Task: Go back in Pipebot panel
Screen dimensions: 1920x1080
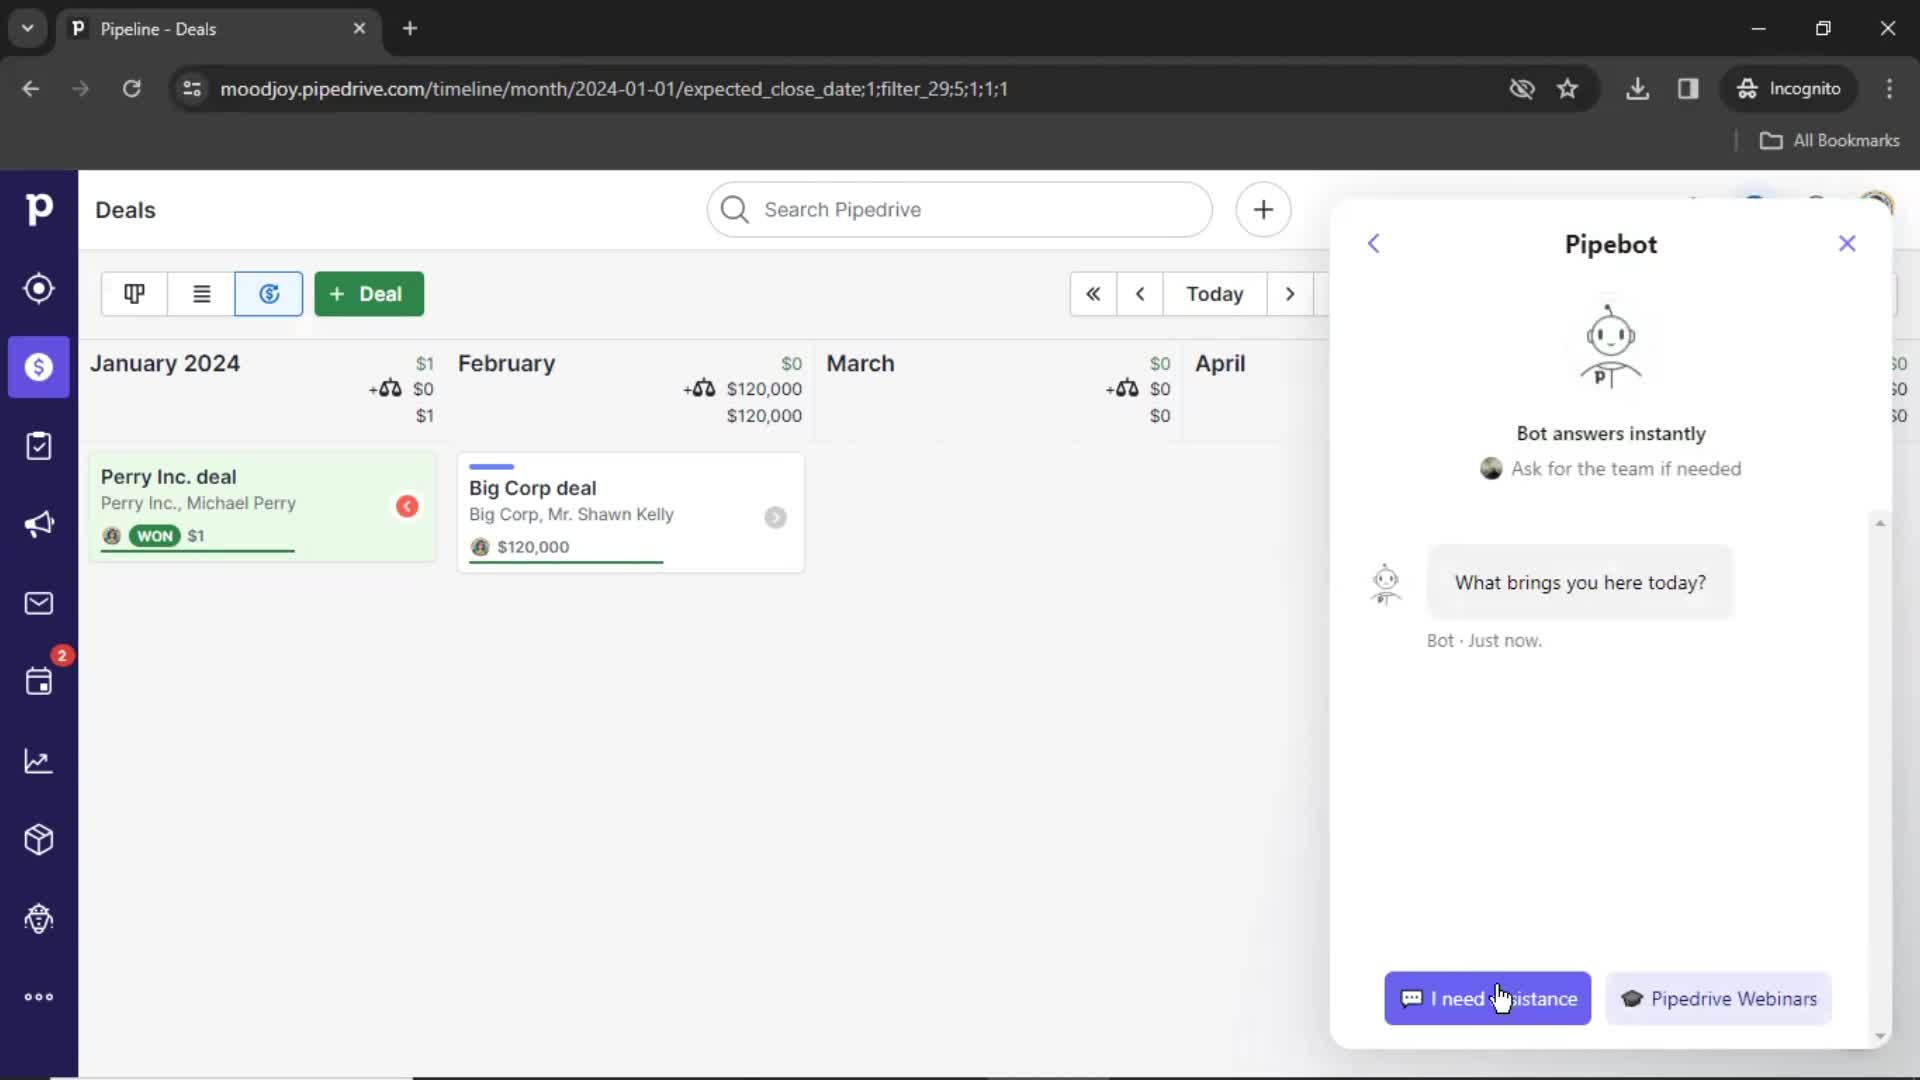Action: click(1373, 244)
